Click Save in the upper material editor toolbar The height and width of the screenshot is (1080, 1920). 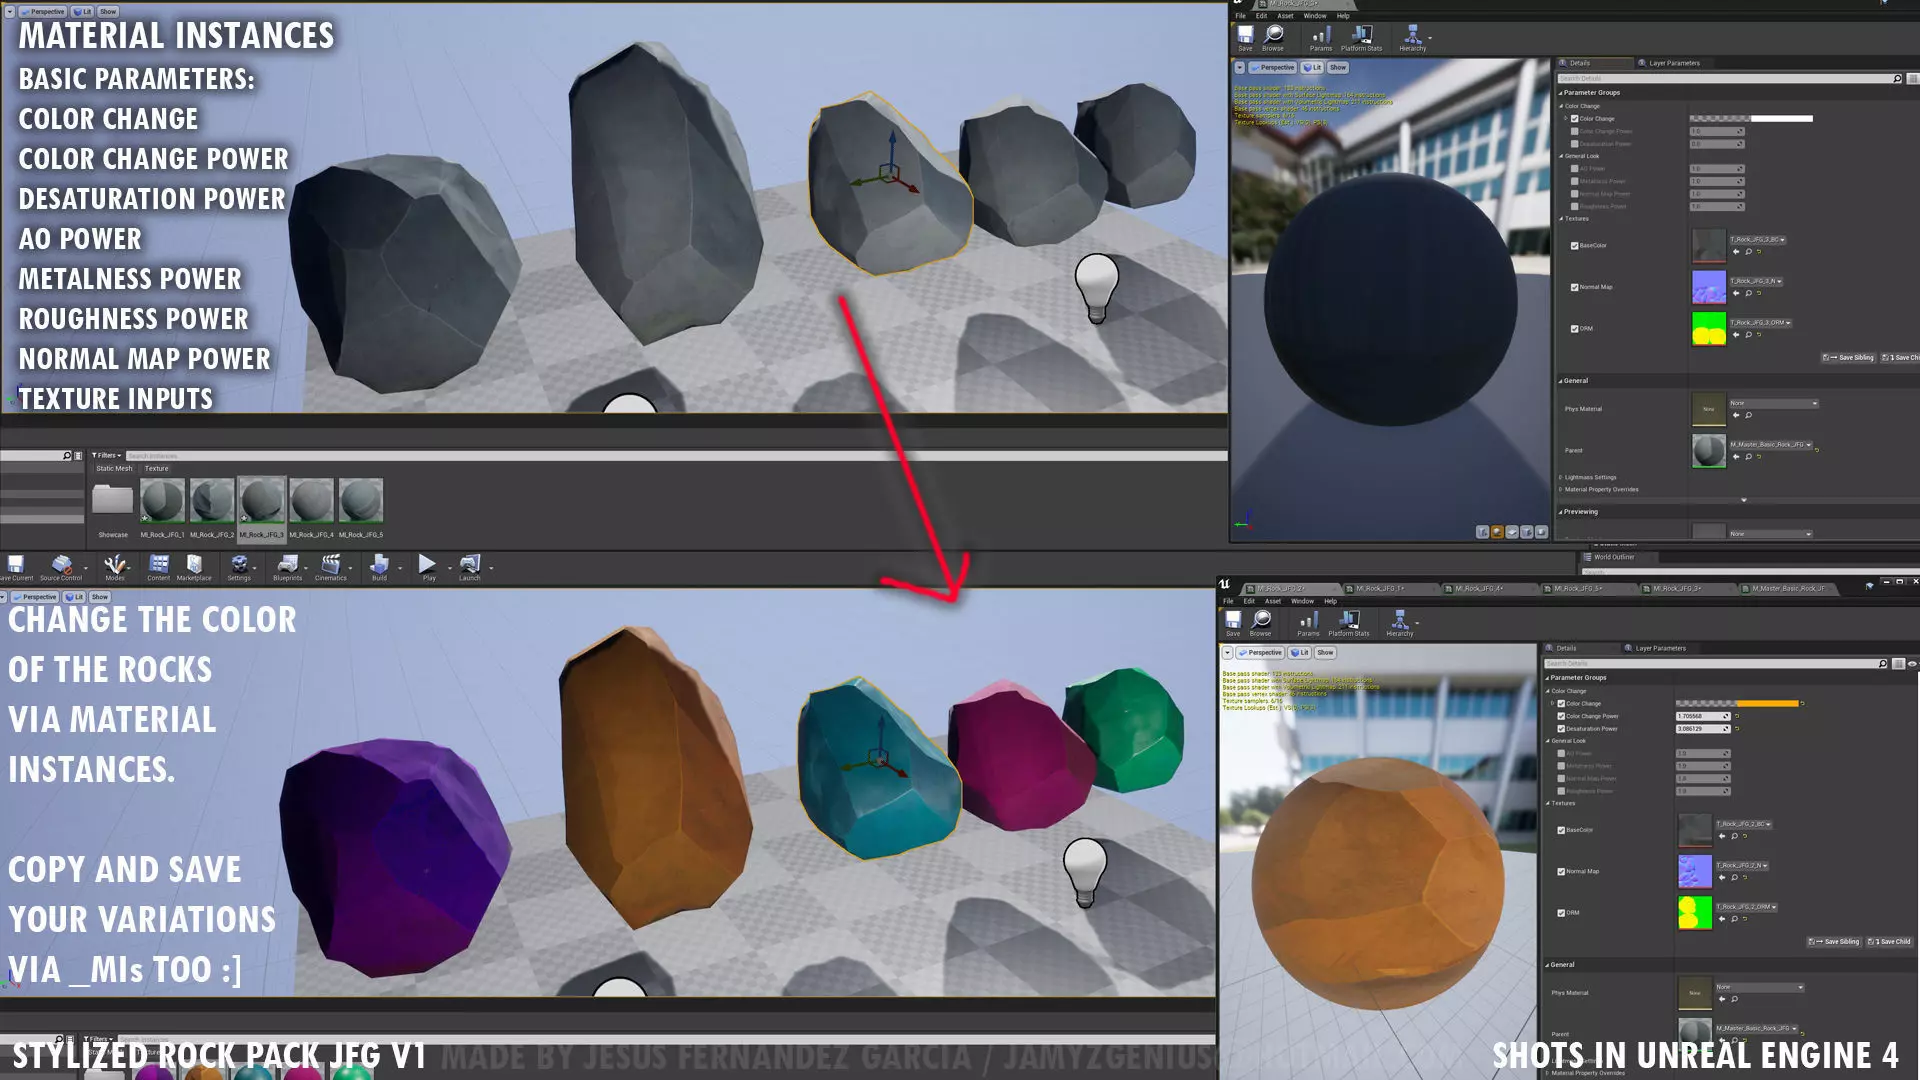coord(1245,38)
